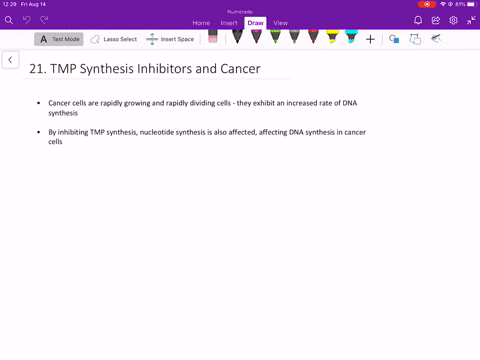Open settings gear icon
The height and width of the screenshot is (360, 480).
click(453, 20)
